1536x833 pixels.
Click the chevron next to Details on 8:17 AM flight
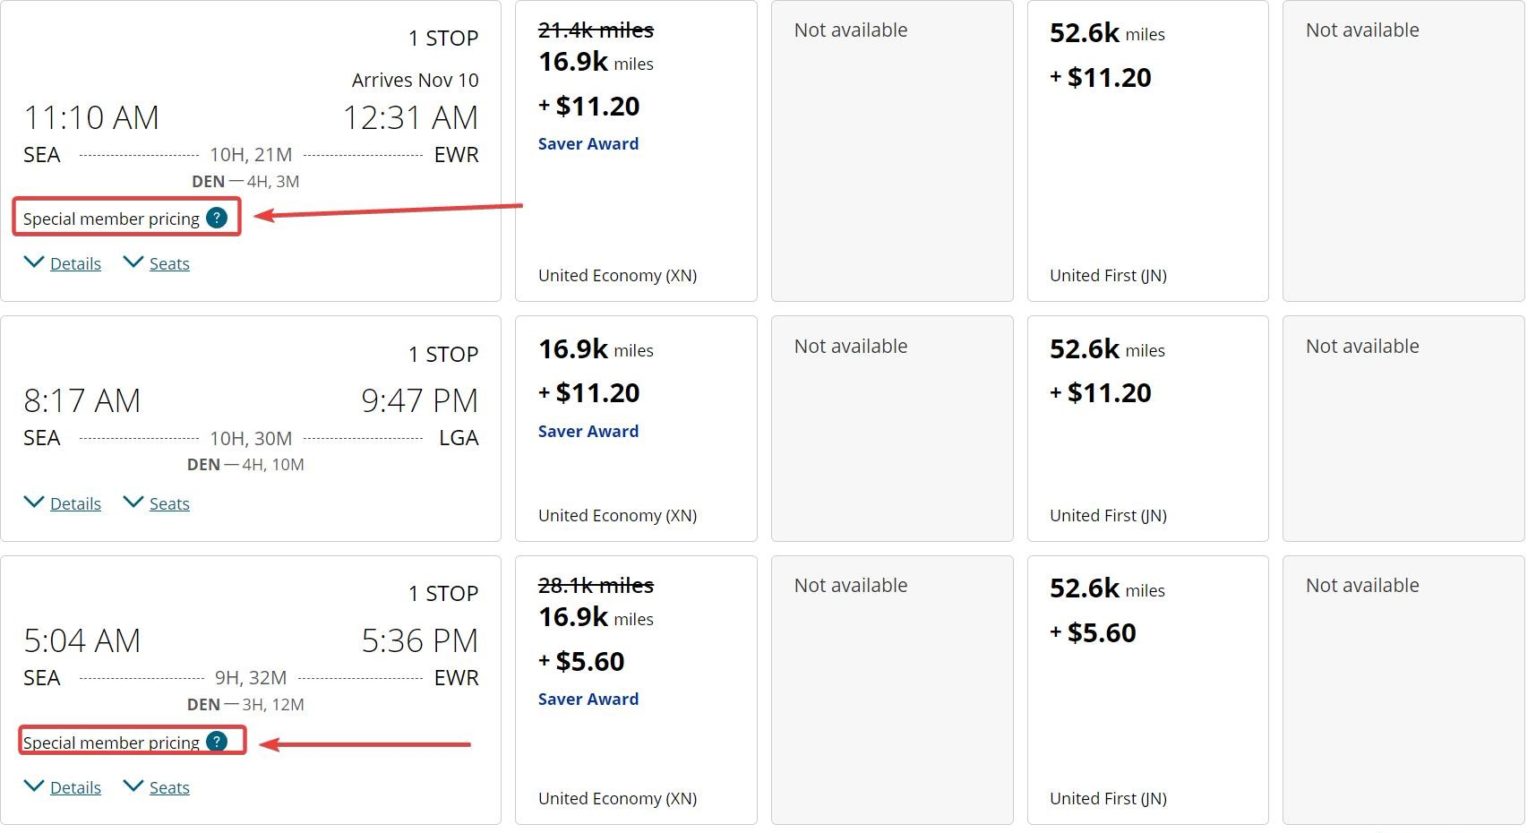(33, 502)
